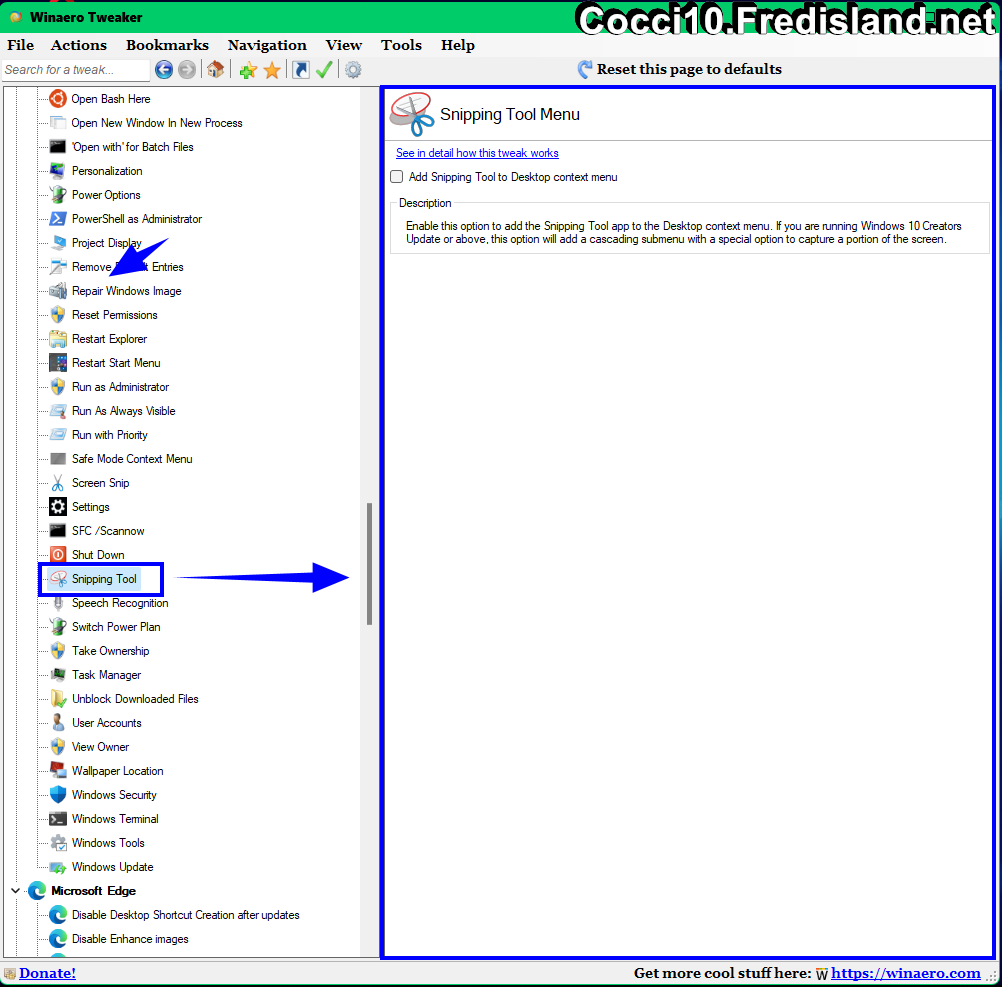
Task: Click the Unblock Downloaded Files icon
Action: pos(58,699)
